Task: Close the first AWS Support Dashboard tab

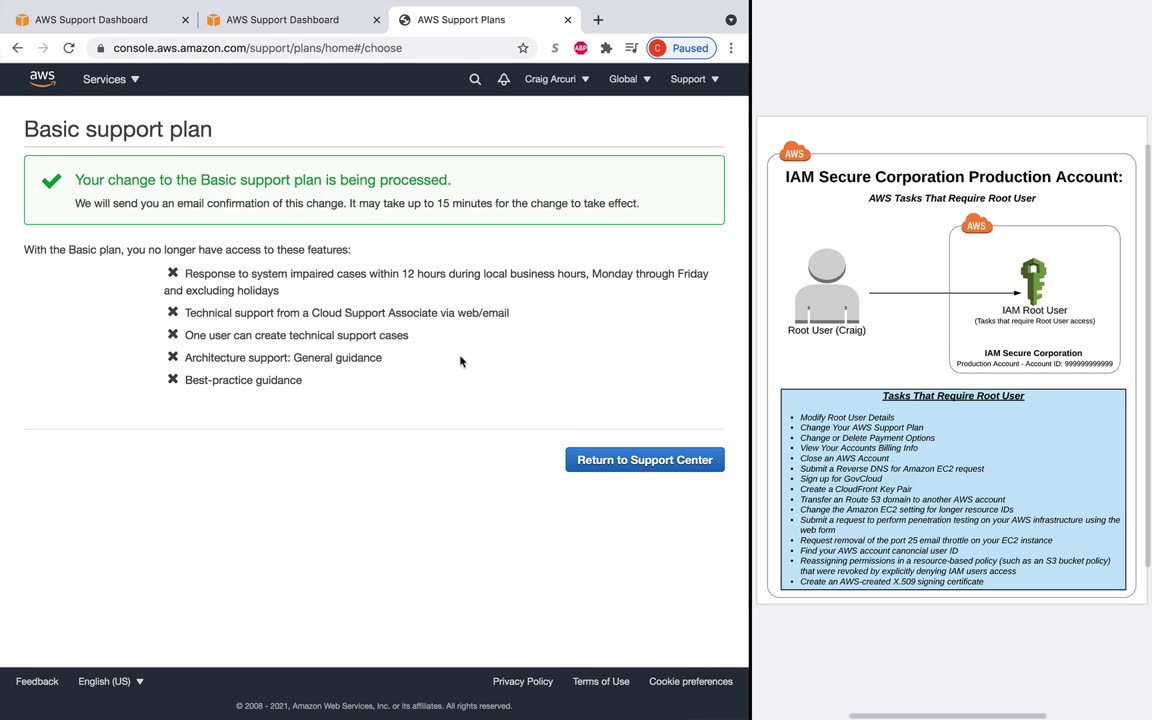Action: click(185, 20)
